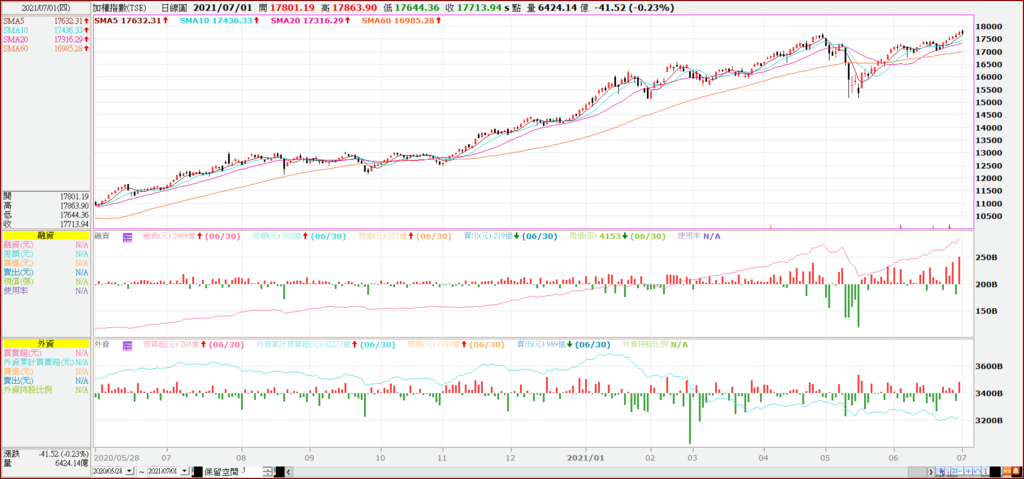Click sidebar 使用率 N/A row
Viewport: 1024px width, 479px height.
coord(46,290)
